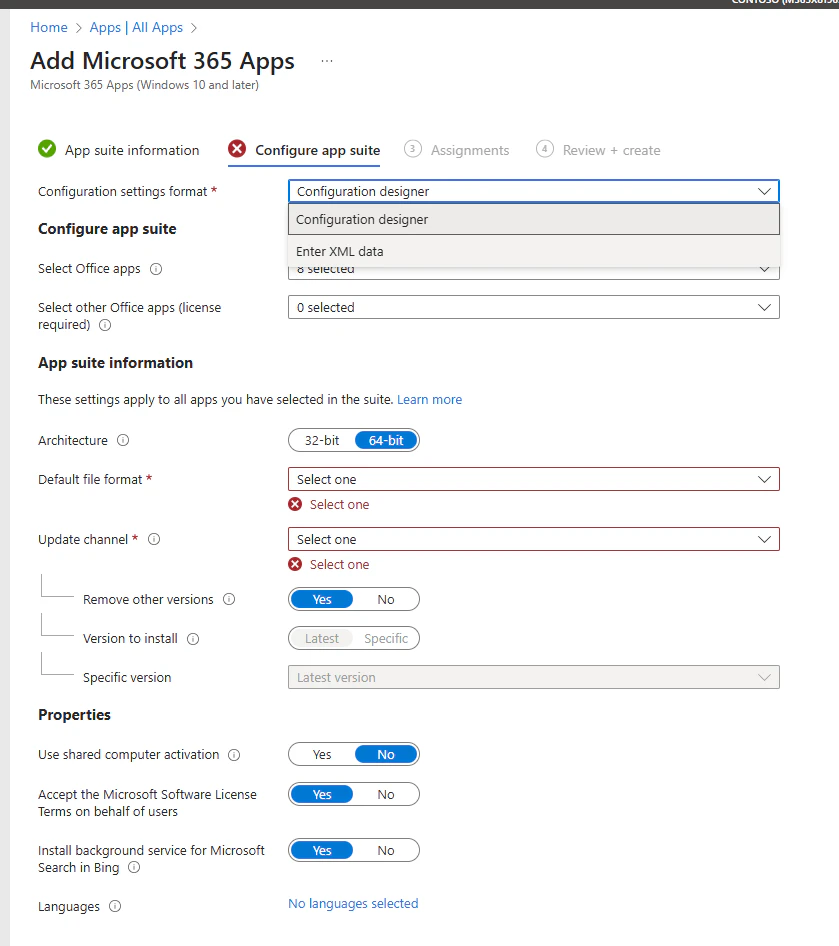839x946 pixels.
Task: Click shared computer activation info icon
Action: tap(234, 755)
